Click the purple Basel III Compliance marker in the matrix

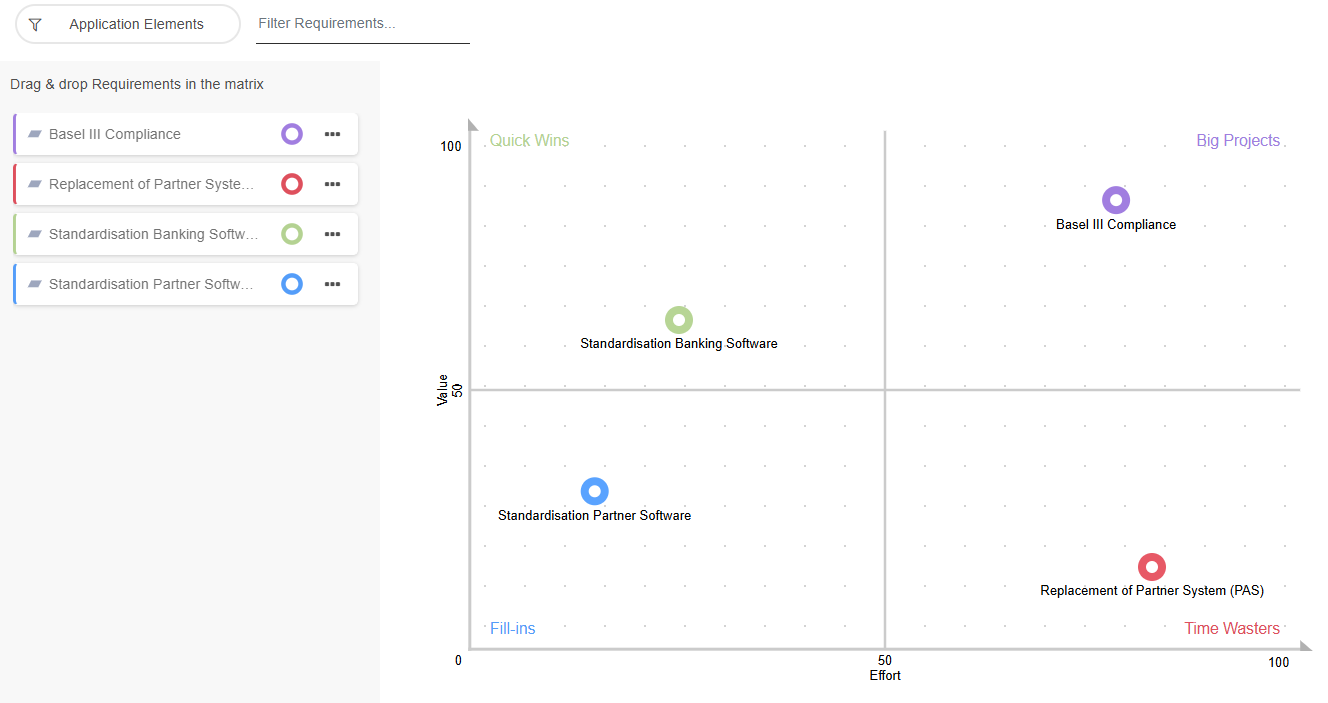click(1116, 200)
